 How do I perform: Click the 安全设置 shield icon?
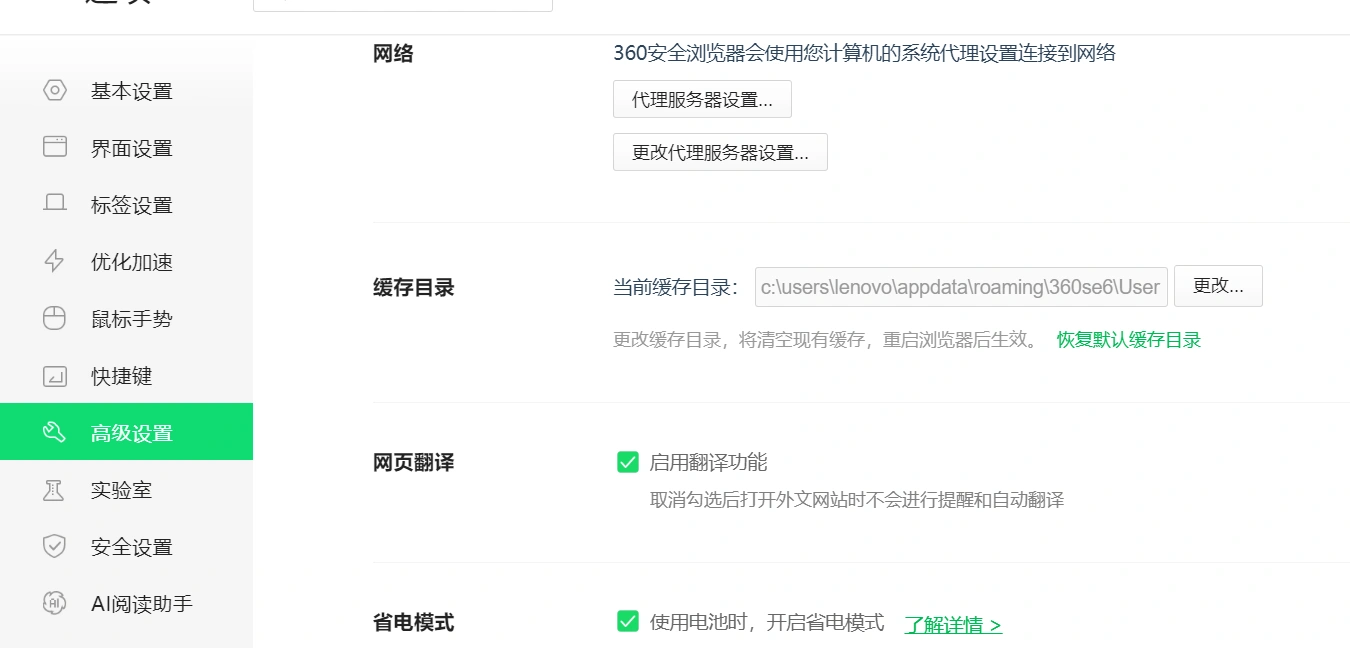coord(55,546)
